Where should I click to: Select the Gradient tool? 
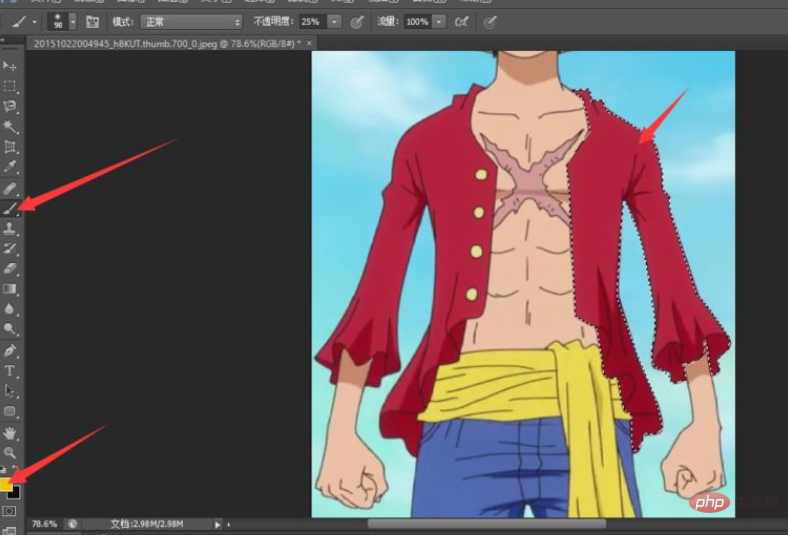pyautogui.click(x=9, y=289)
